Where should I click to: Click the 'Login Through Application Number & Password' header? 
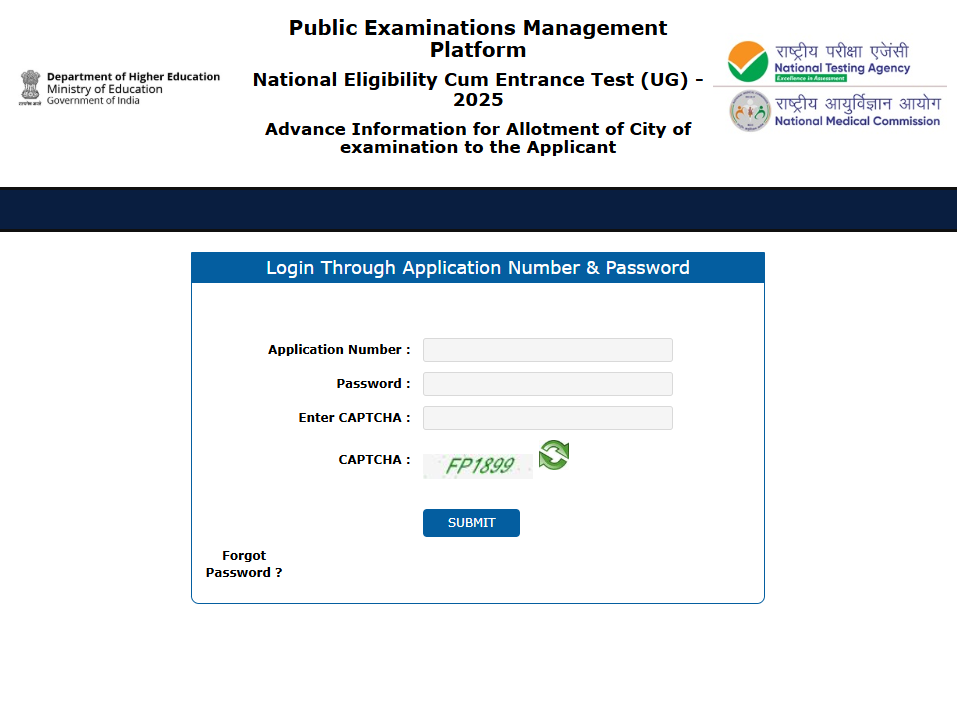(x=478, y=268)
